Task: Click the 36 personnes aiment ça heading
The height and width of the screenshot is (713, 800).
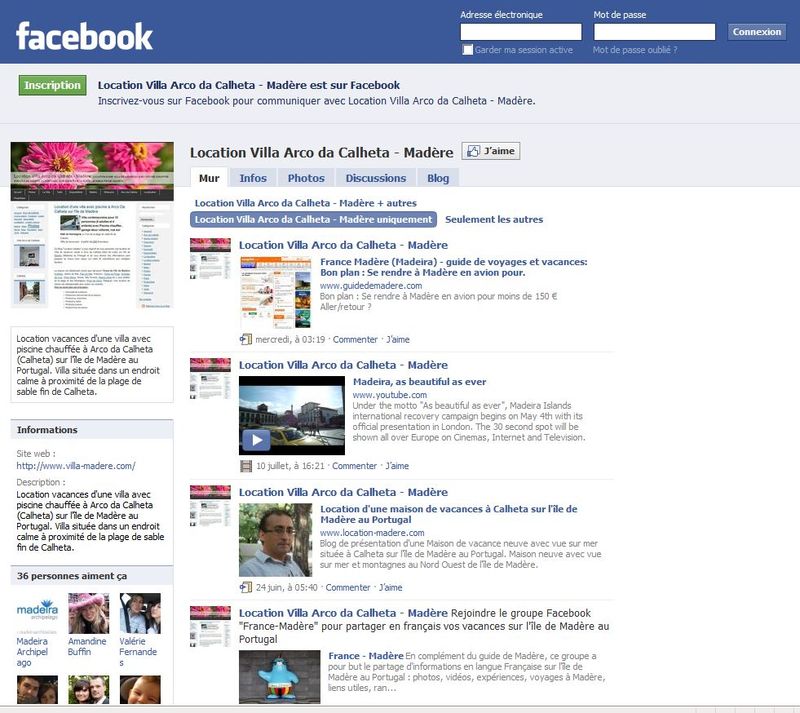Action: point(72,576)
